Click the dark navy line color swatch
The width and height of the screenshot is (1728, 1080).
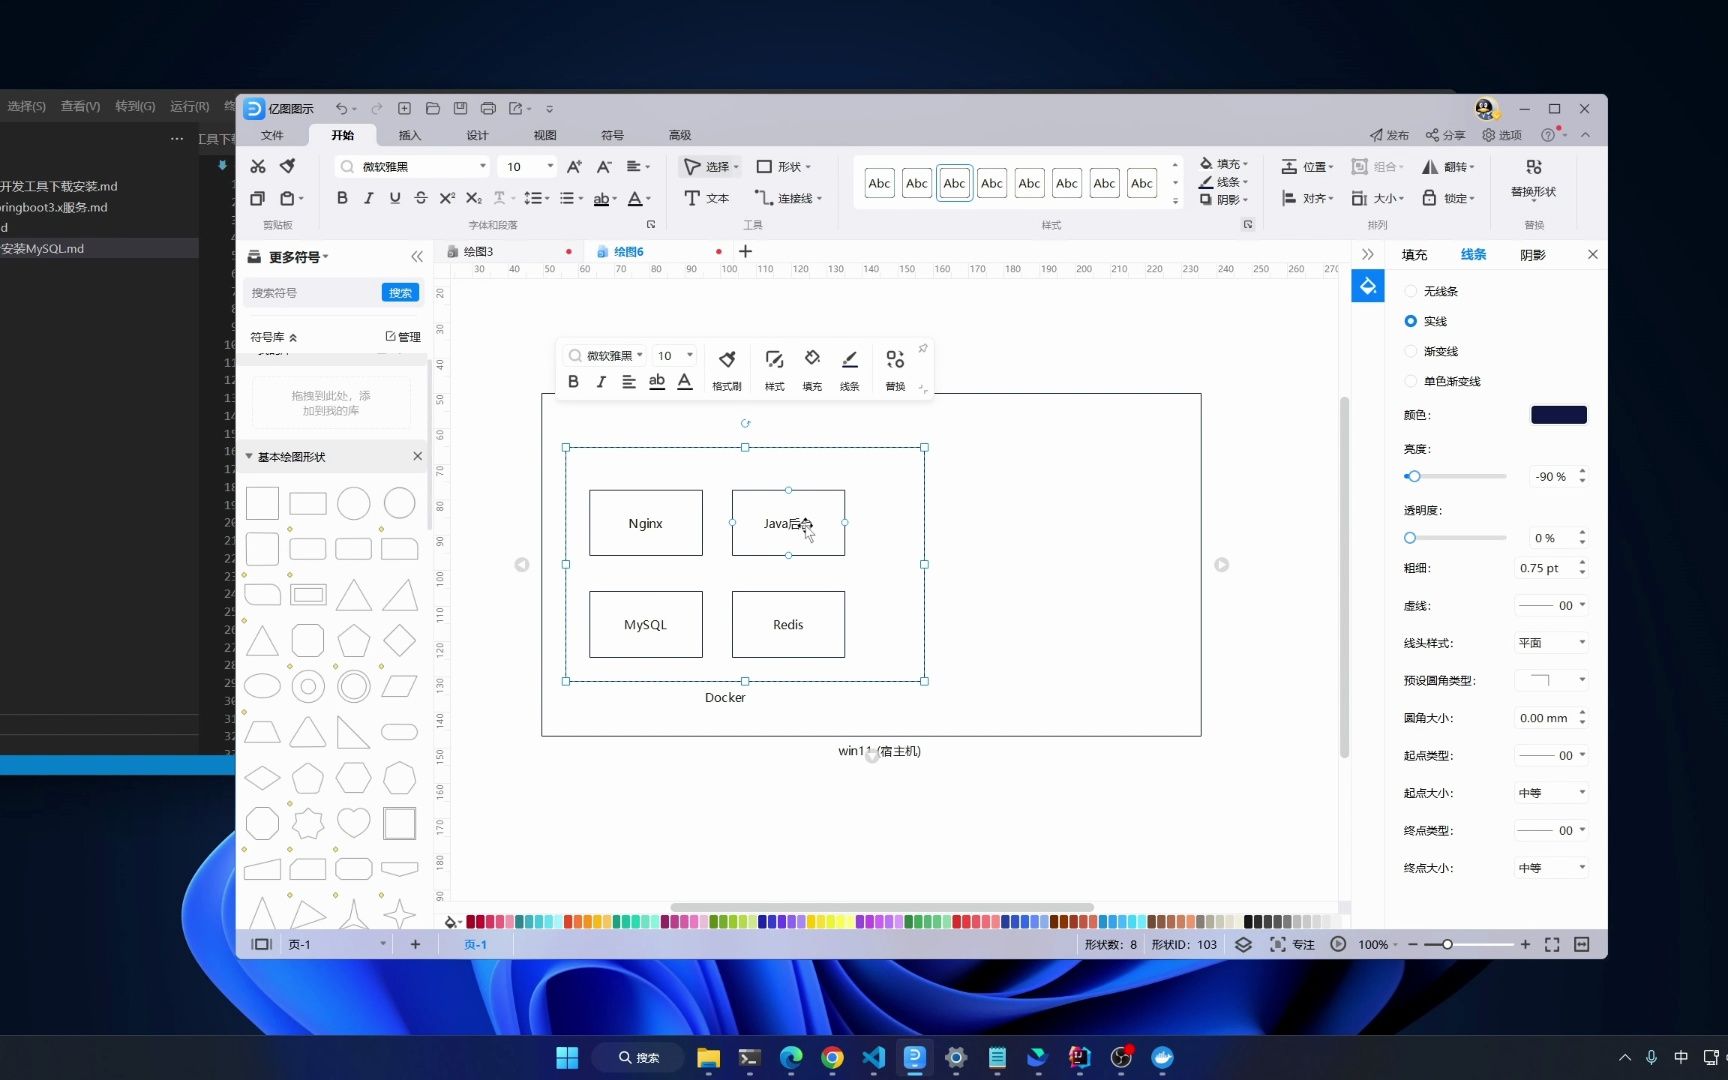click(x=1558, y=415)
